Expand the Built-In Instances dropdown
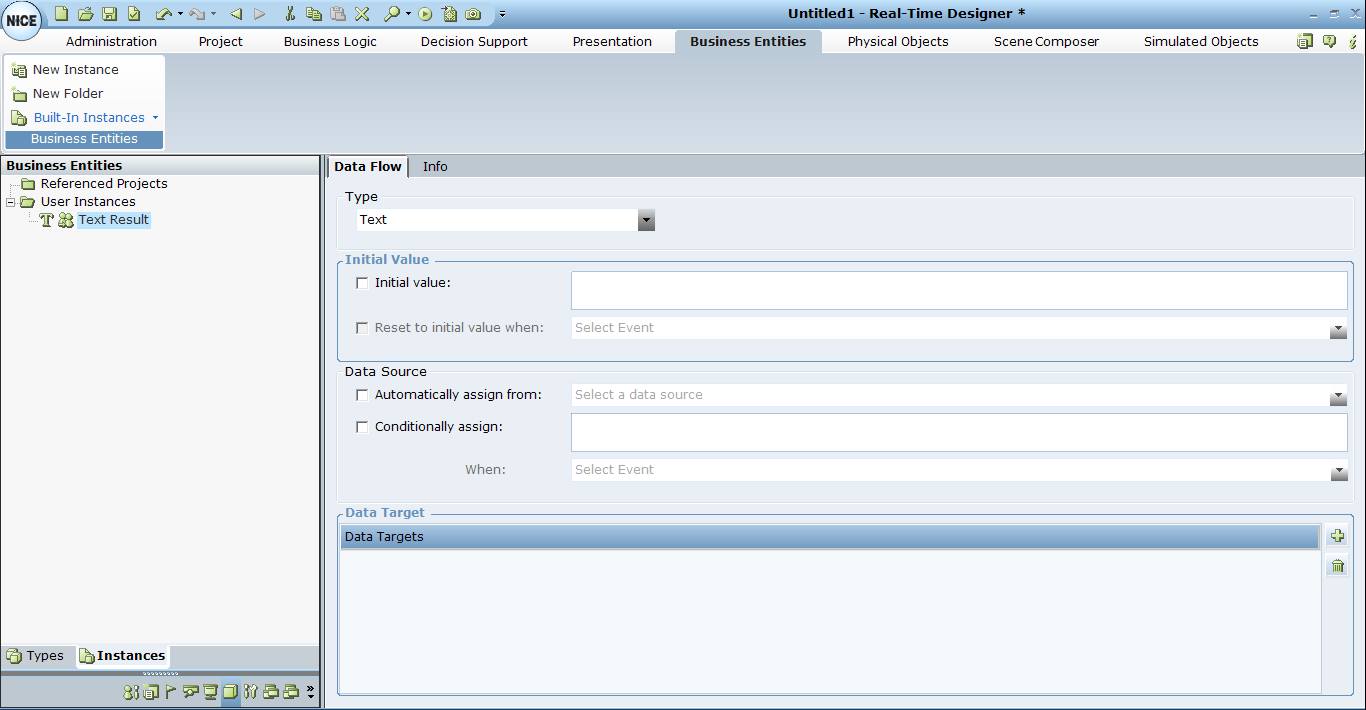Image resolution: width=1366 pixels, height=710 pixels. 155,118
